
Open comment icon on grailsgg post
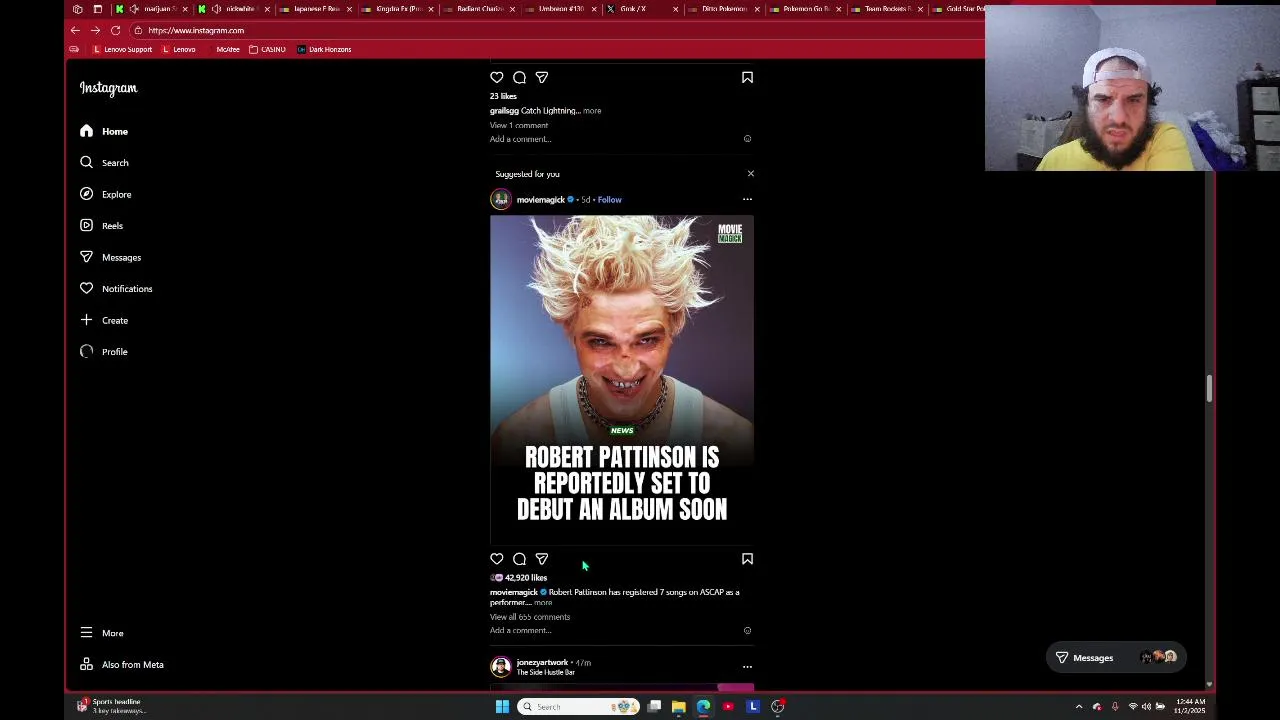click(x=519, y=77)
